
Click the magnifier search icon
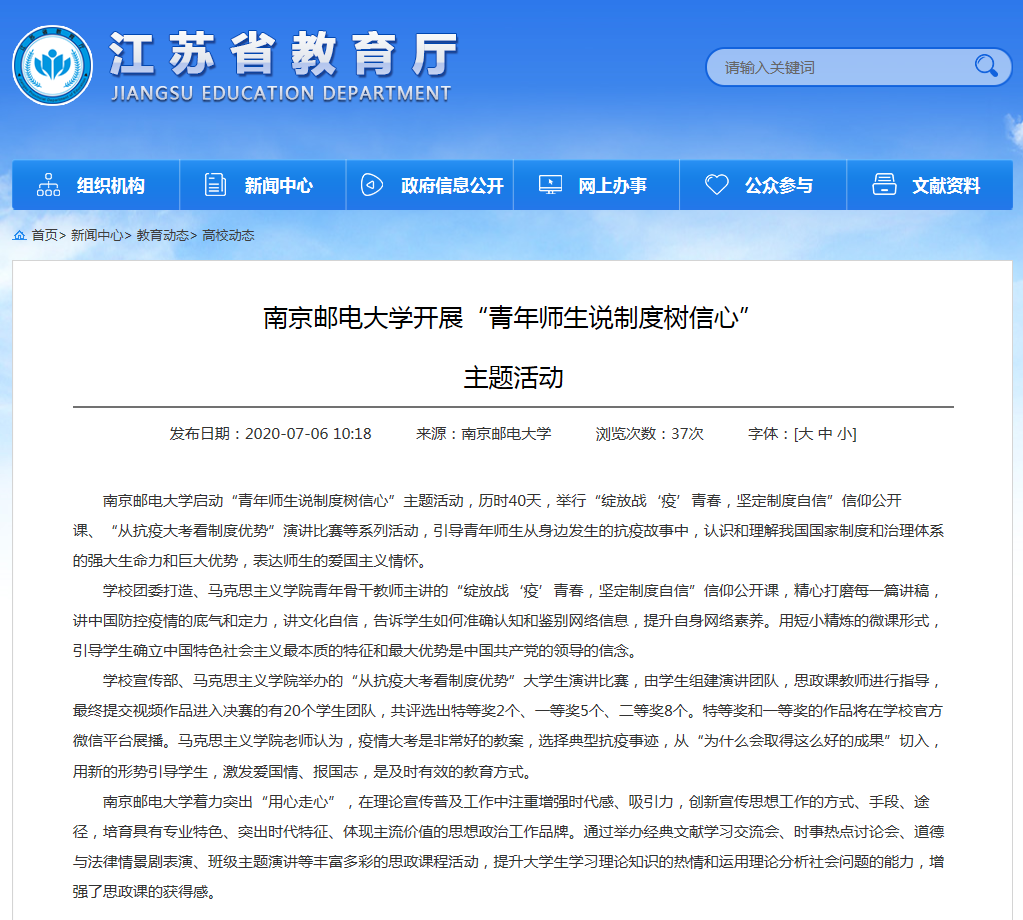pyautogui.click(x=985, y=67)
